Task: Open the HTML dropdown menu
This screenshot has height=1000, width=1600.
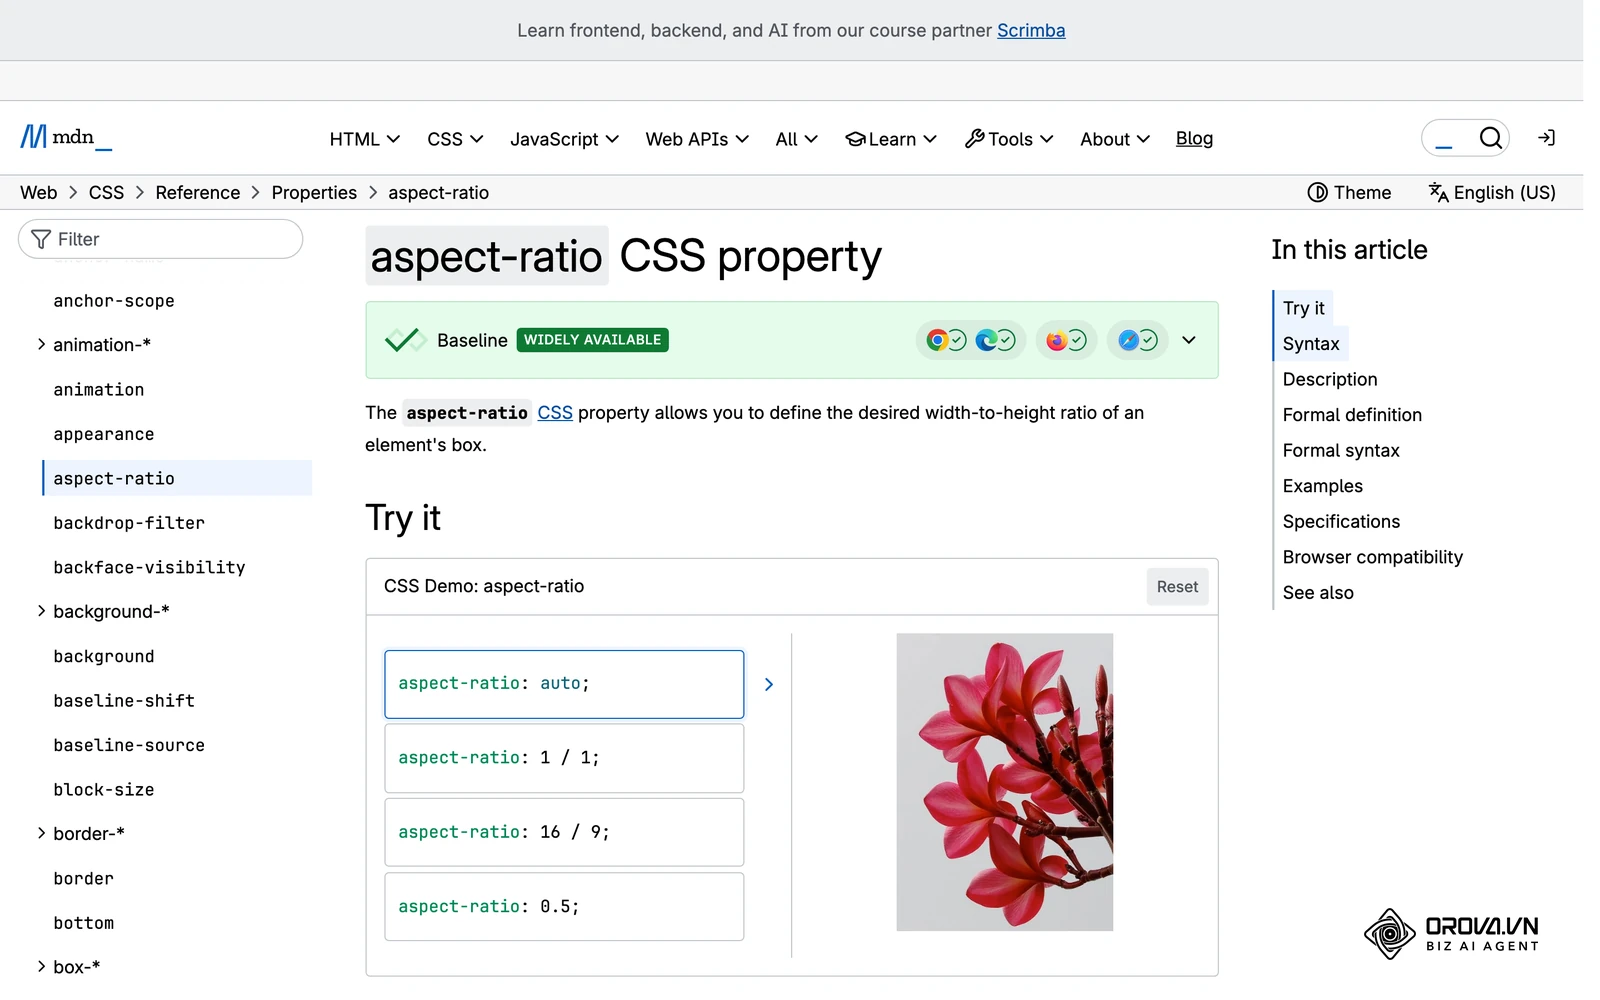Action: point(365,139)
